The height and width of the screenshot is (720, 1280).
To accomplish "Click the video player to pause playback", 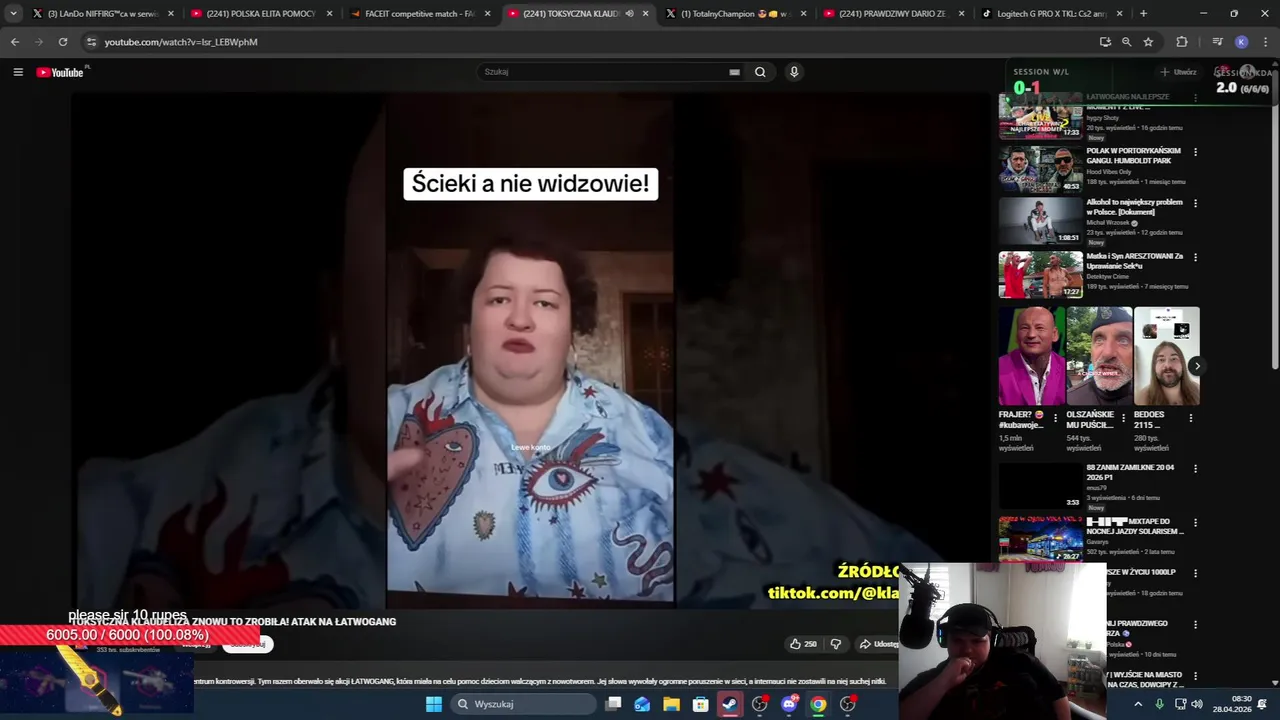I will click(x=530, y=350).
